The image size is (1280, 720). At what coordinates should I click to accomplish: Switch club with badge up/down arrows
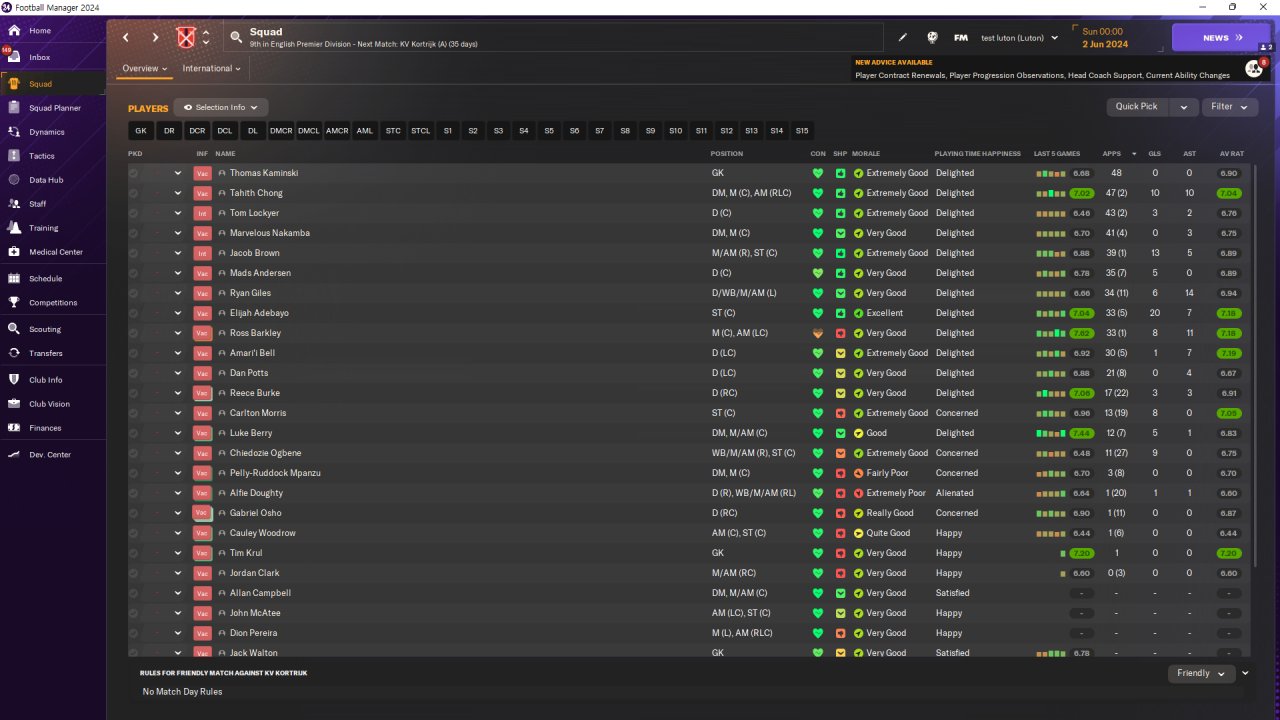pyautogui.click(x=206, y=38)
